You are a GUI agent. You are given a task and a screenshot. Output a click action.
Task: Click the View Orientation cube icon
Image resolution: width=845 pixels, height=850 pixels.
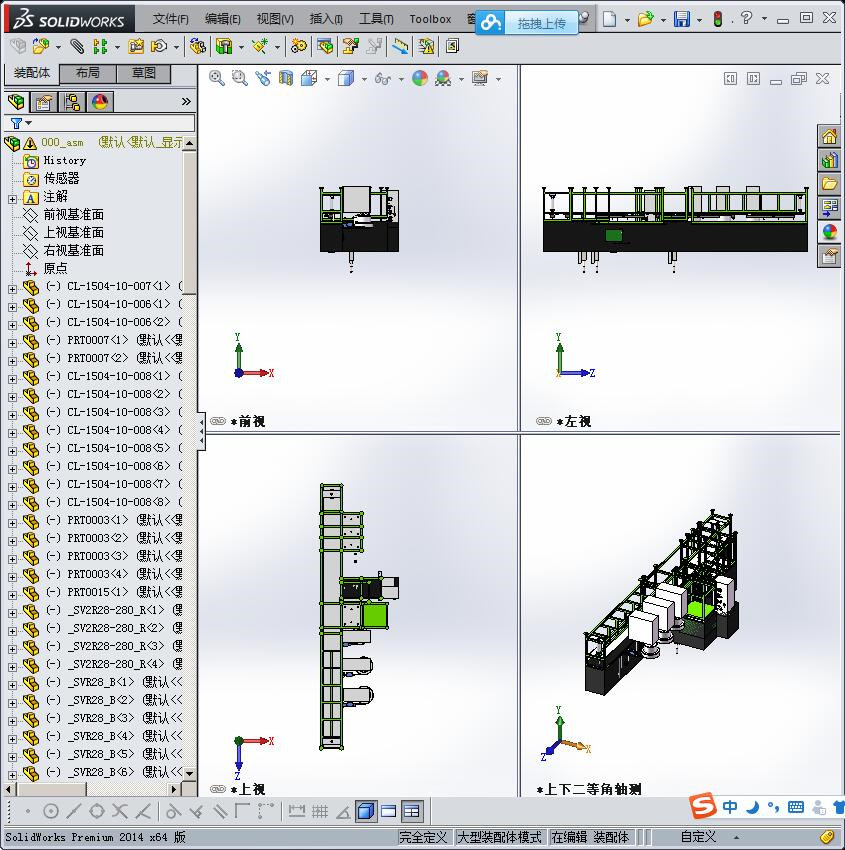[309, 79]
